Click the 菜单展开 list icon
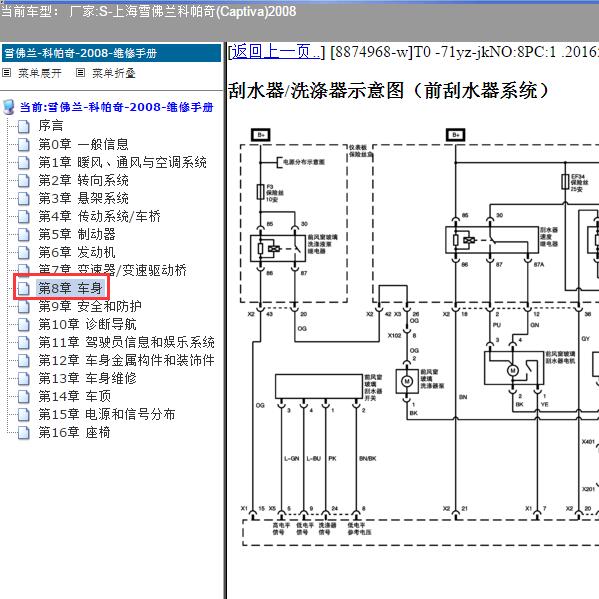Viewport: 599px width, 599px height. coord(6,73)
